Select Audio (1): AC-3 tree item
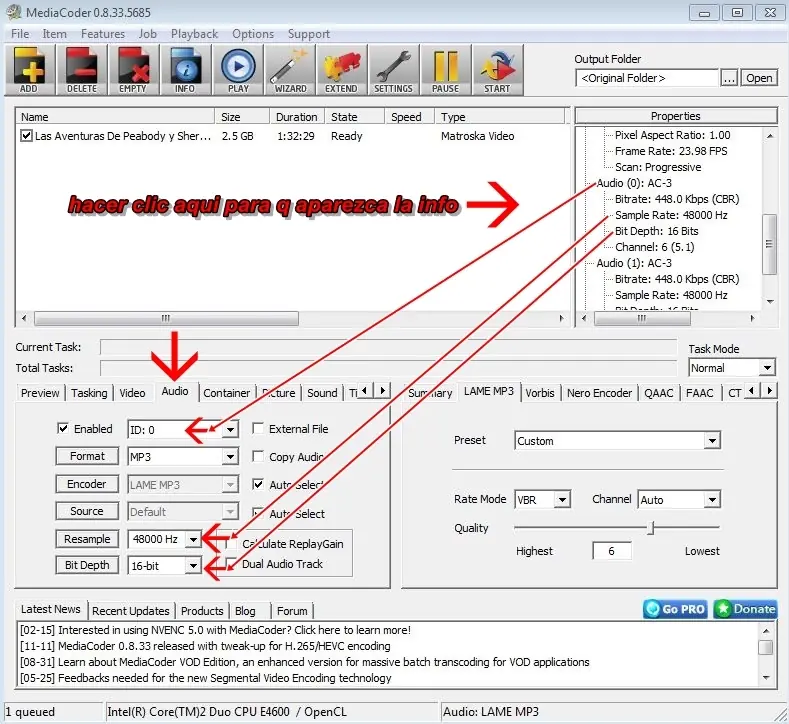789x724 pixels. pyautogui.click(x=634, y=263)
